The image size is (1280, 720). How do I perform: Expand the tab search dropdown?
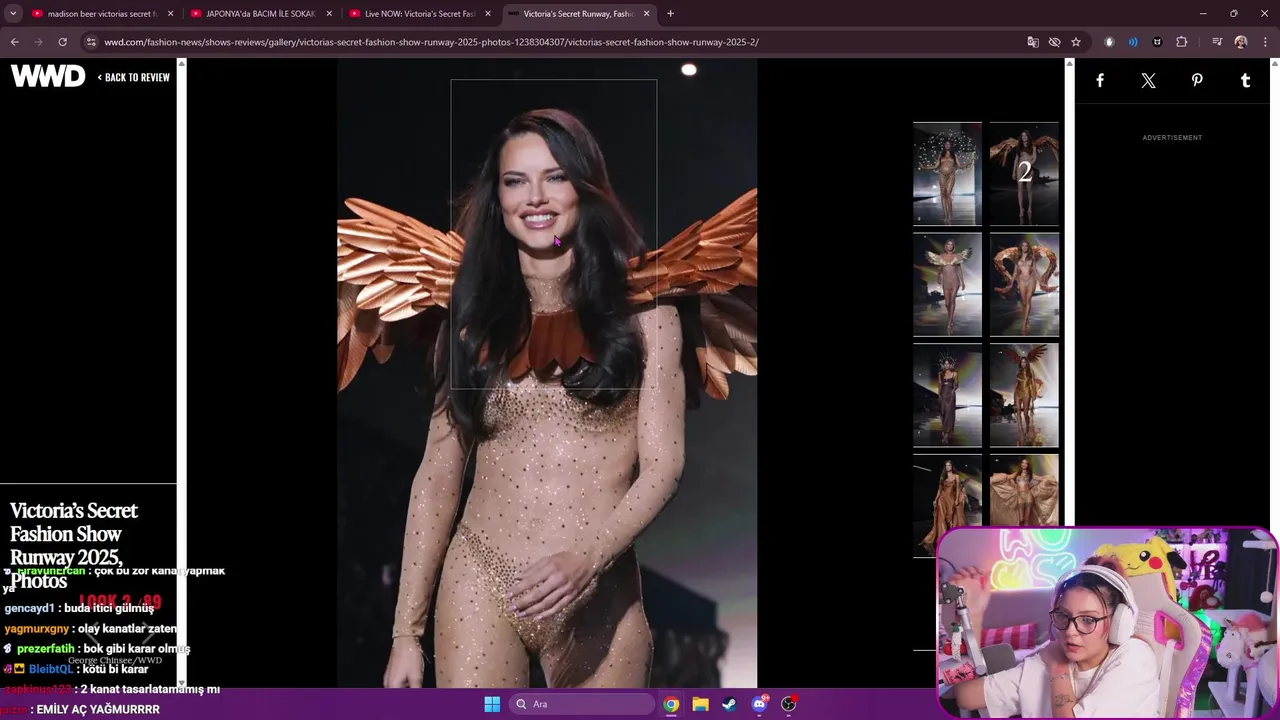[13, 14]
